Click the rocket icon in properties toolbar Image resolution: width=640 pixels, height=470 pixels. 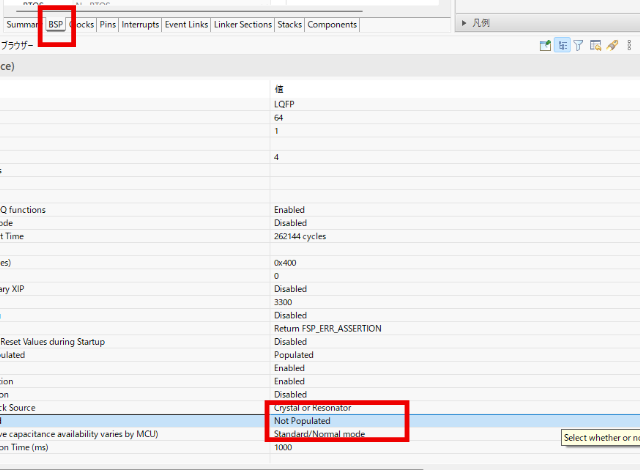tap(612, 45)
